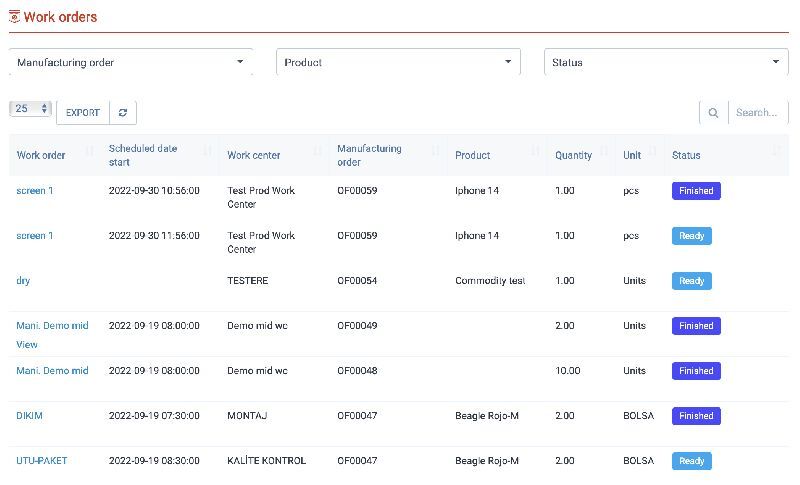Open the UTU-PAKET work order
The height and width of the screenshot is (485, 800).
[x=41, y=461]
